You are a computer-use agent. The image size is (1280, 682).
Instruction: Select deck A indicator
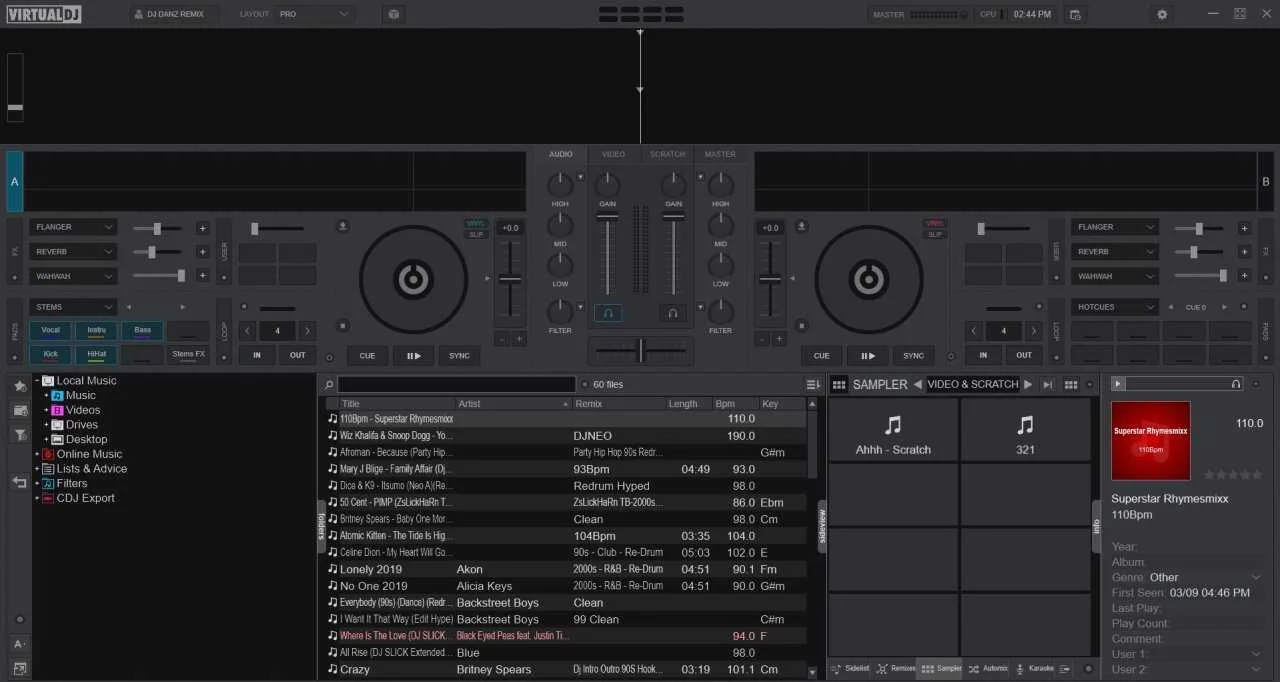14,182
